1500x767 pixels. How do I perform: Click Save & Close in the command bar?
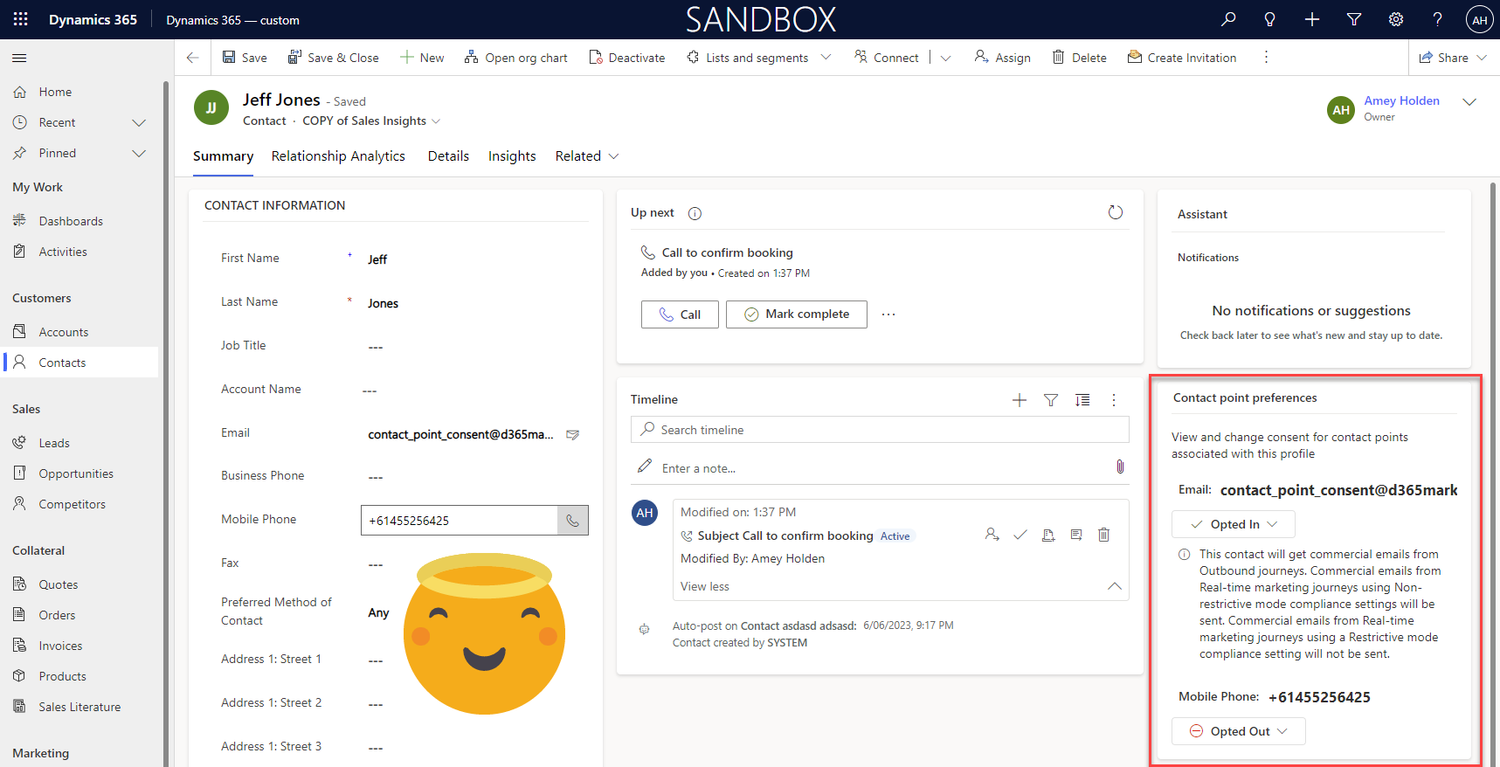coord(333,57)
